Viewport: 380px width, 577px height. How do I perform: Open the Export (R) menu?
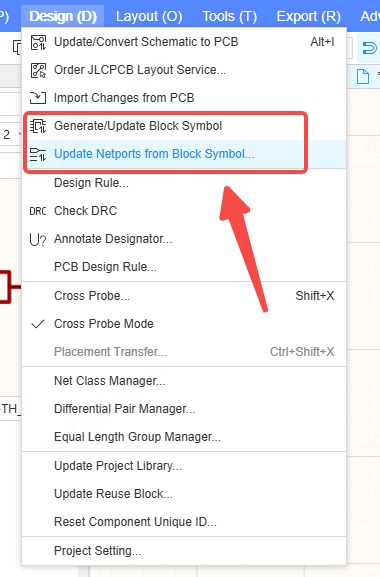[309, 16]
